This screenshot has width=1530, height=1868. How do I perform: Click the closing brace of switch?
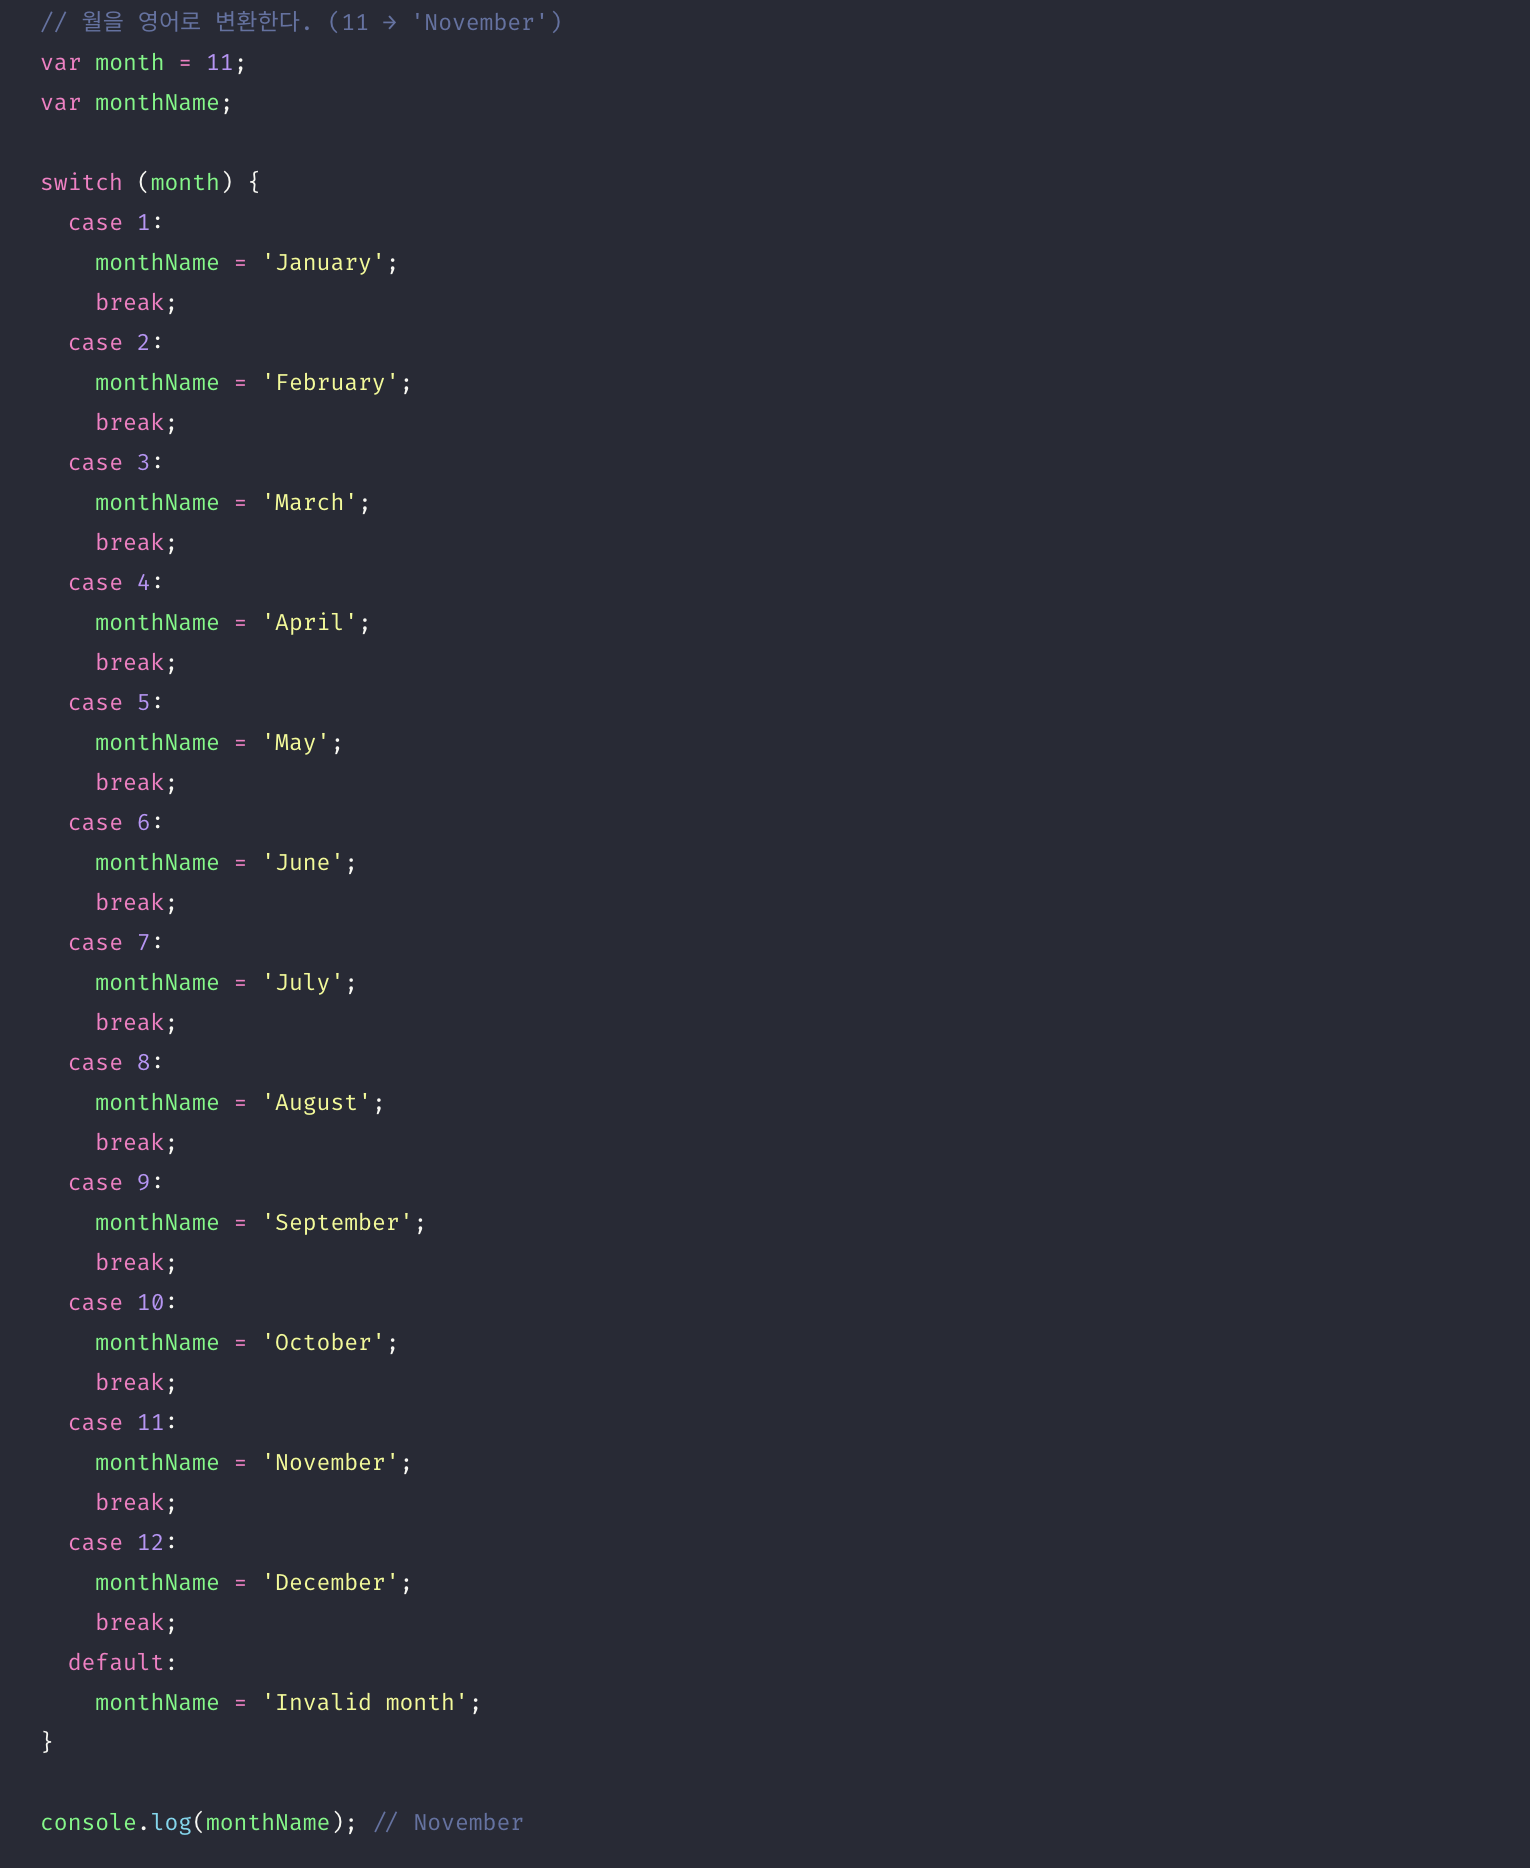[x=47, y=1742]
